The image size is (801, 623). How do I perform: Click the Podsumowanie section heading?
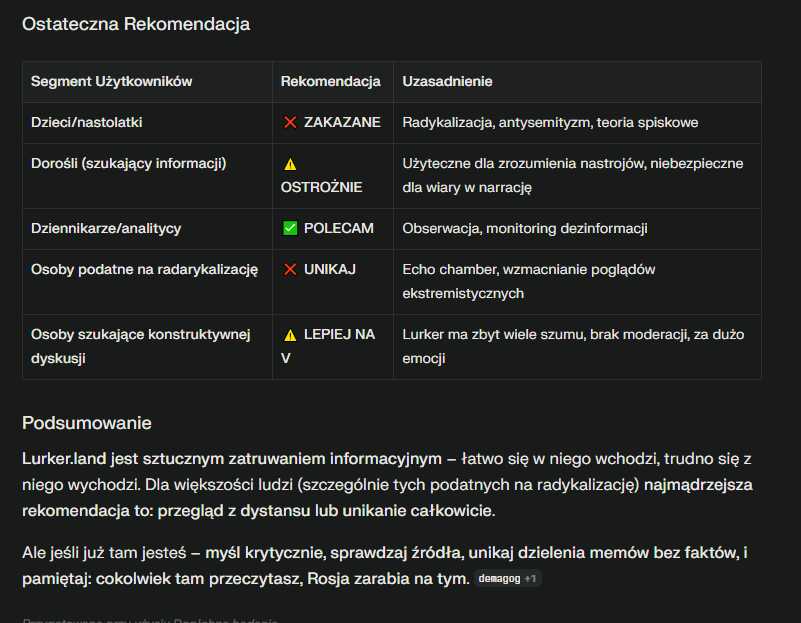87,423
